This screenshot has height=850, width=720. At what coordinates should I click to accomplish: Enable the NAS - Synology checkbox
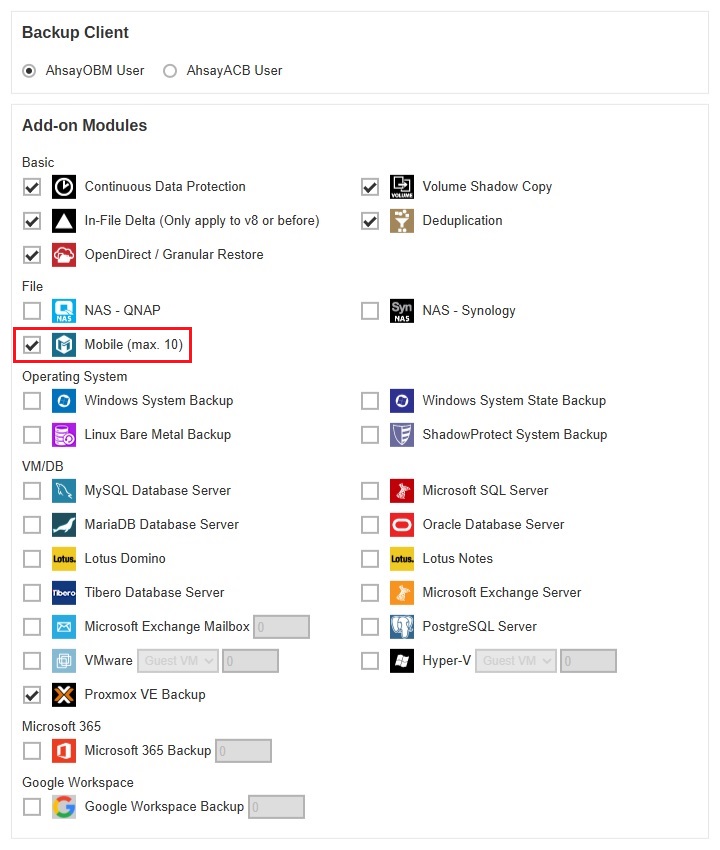pyautogui.click(x=370, y=311)
